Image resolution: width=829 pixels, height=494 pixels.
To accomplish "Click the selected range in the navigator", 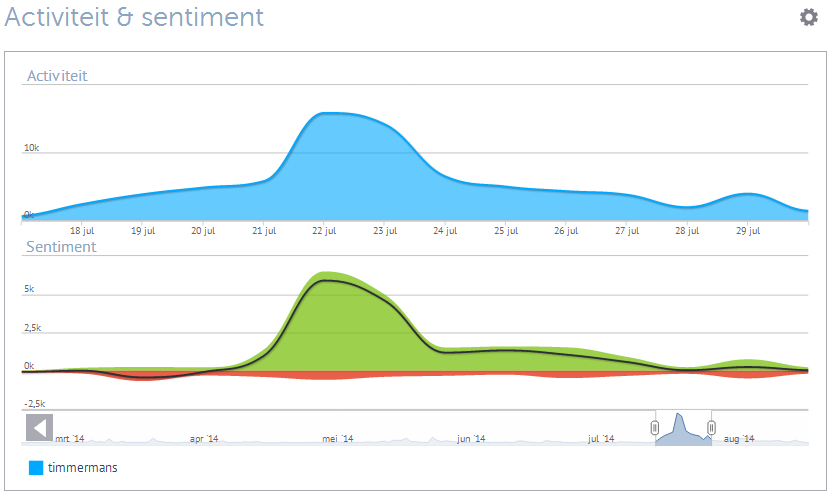I will (x=683, y=428).
